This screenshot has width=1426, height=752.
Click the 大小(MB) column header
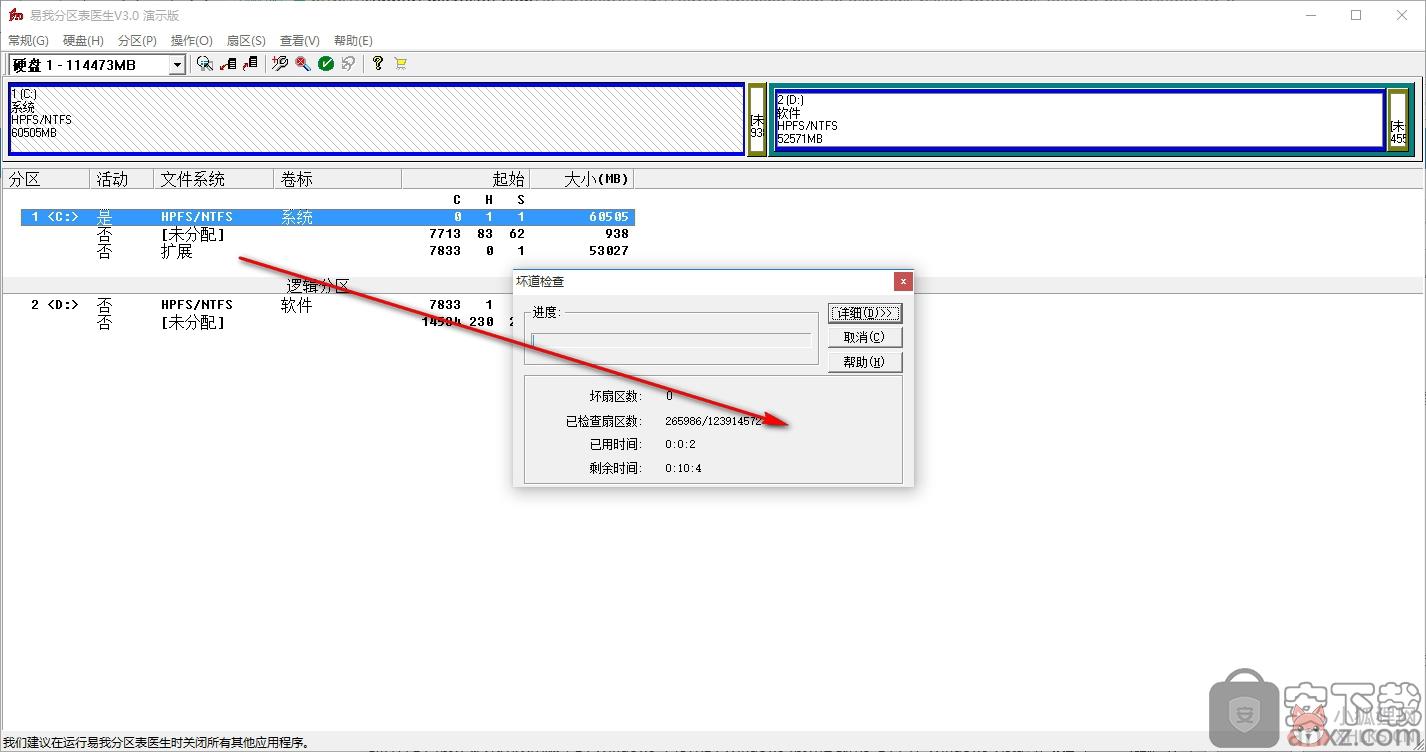click(581, 179)
